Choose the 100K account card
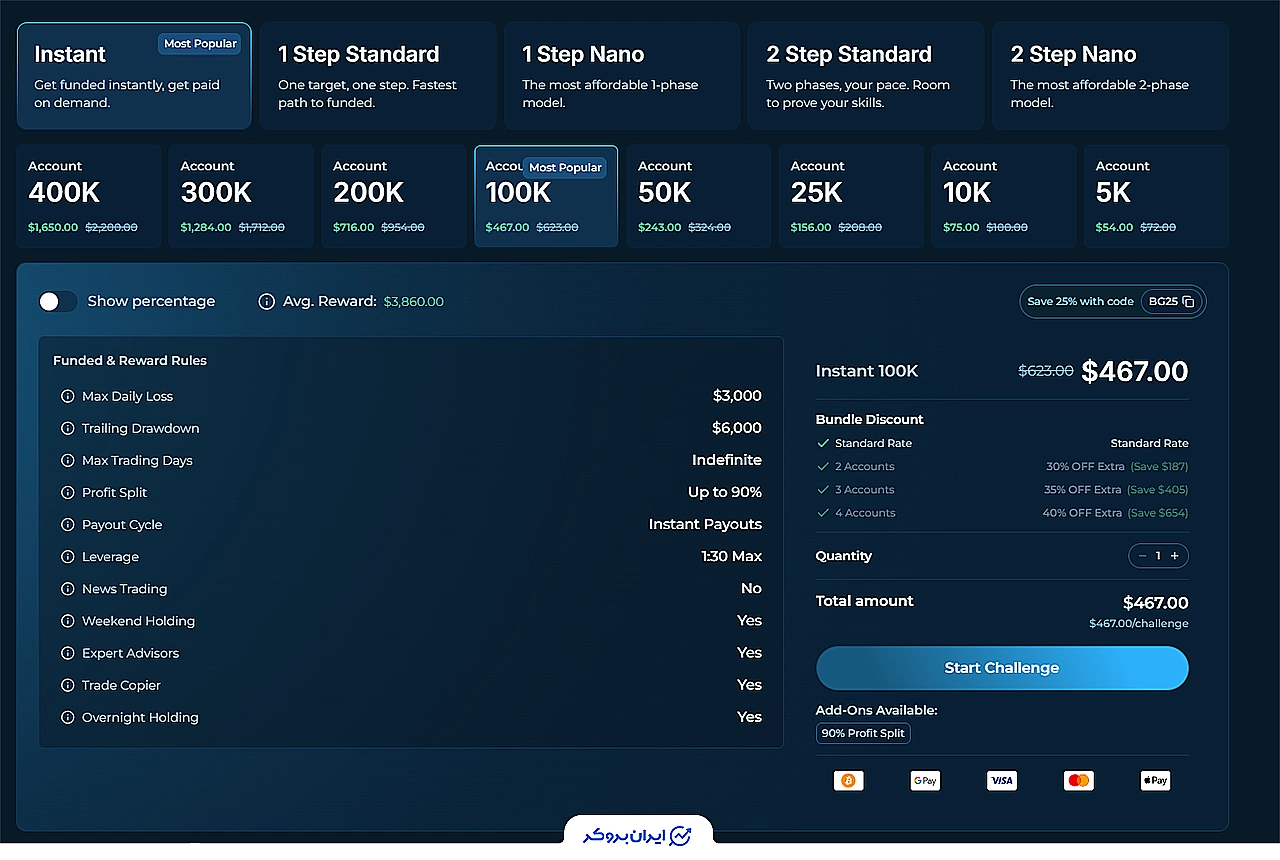Viewport: 1280px width, 860px height. tap(546, 196)
